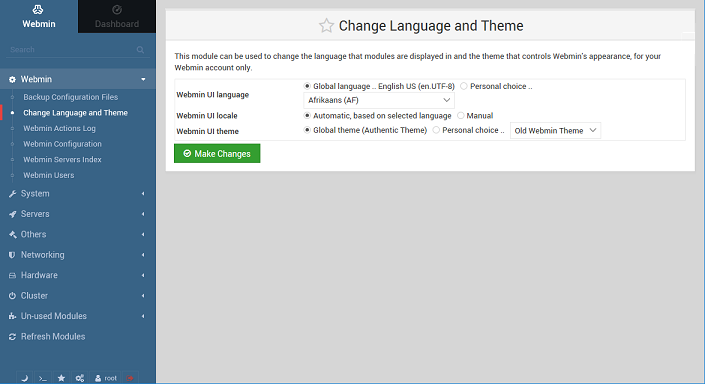Viewport: 705px width, 384px height.
Task: Click the Make Changes button
Action: [217, 153]
